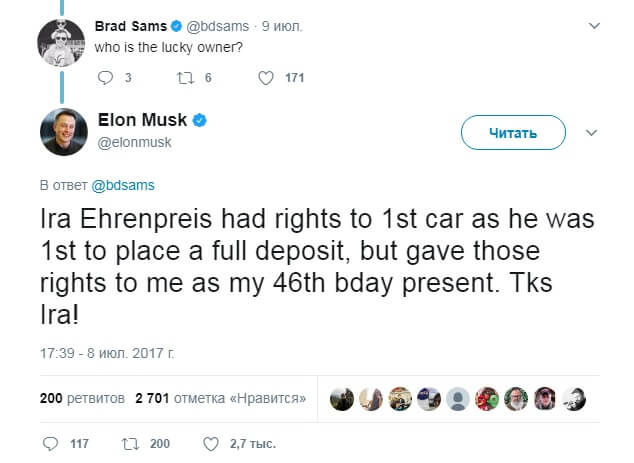Open the @elonmusk handle link
This screenshot has width=634, height=463.
(135, 142)
